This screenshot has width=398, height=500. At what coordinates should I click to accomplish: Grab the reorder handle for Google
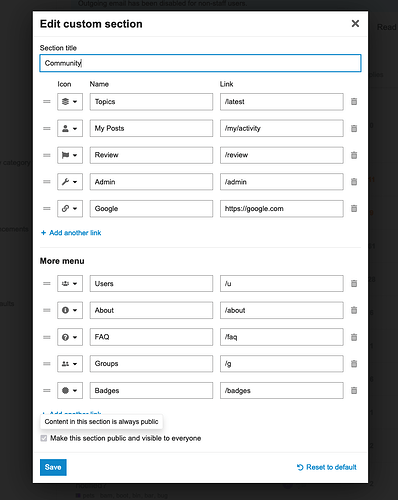pos(47,209)
